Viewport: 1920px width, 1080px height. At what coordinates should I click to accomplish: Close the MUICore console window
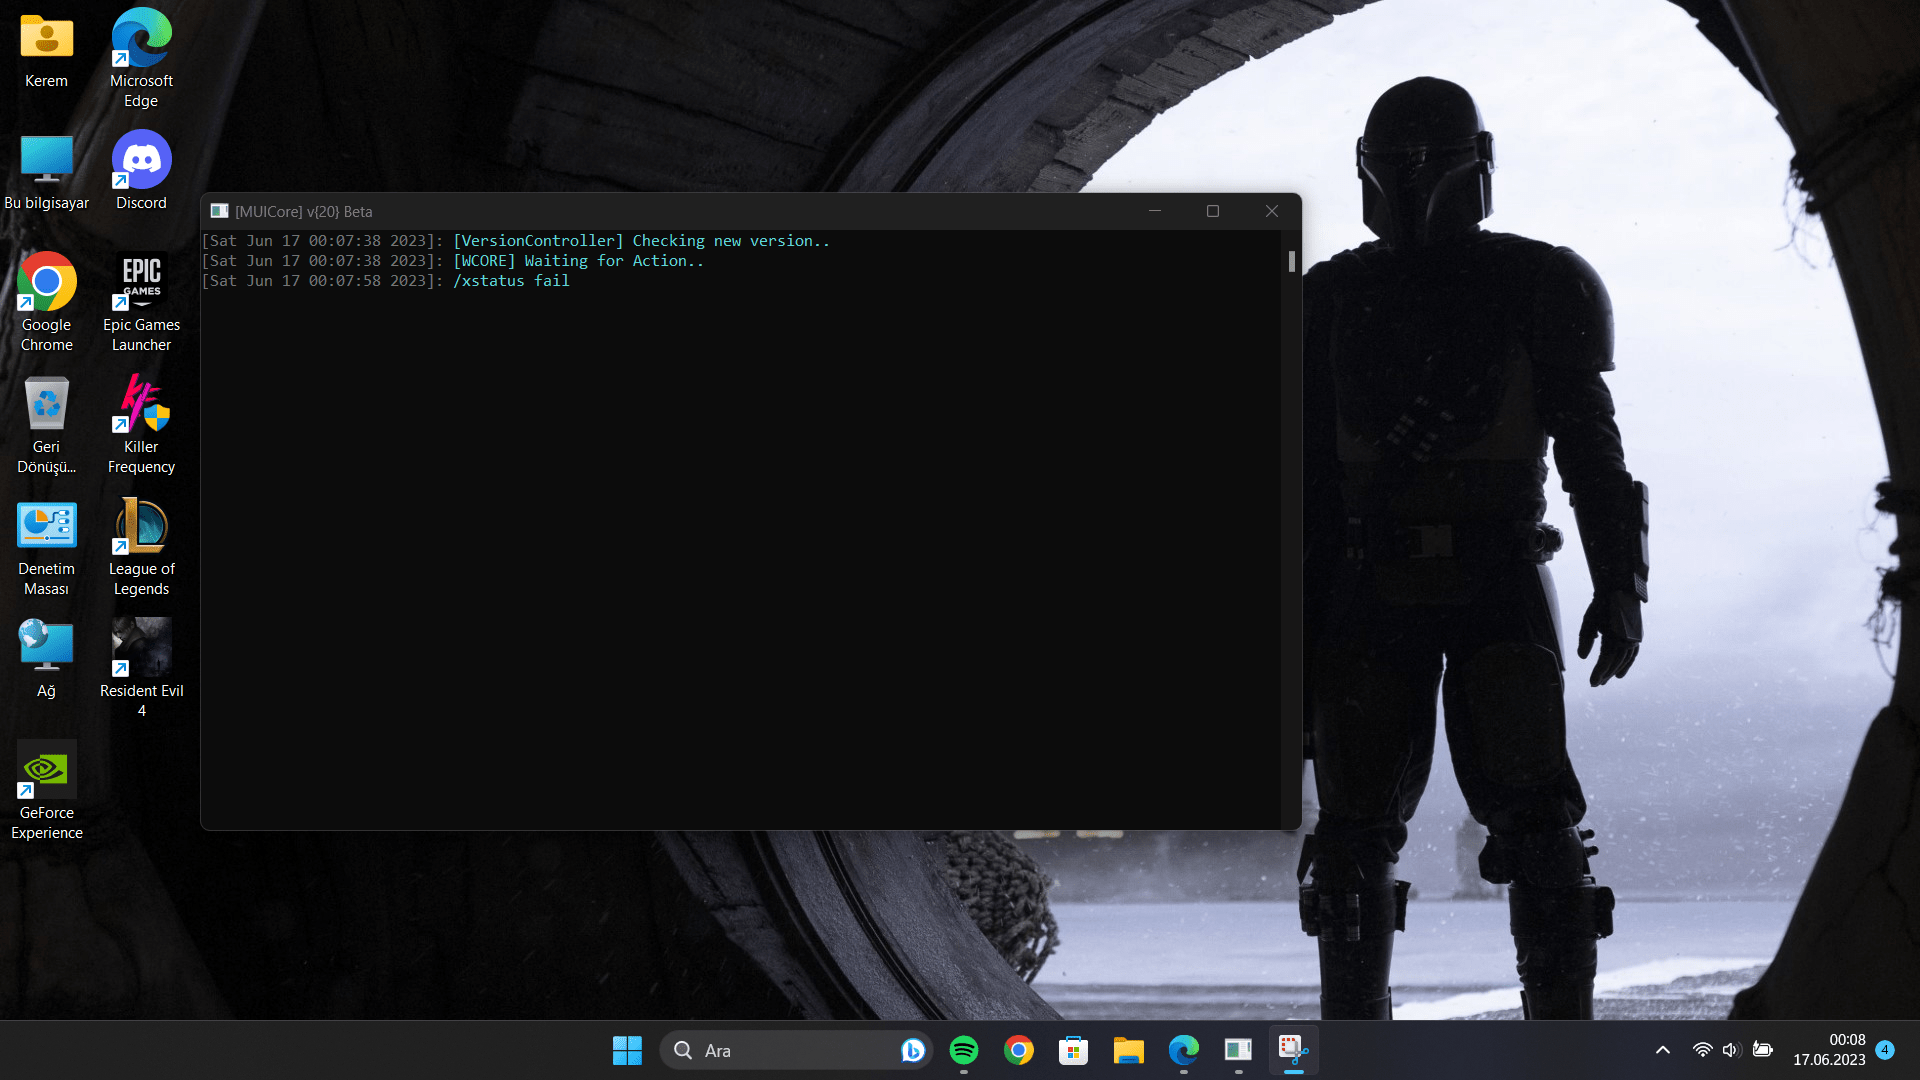tap(1272, 211)
